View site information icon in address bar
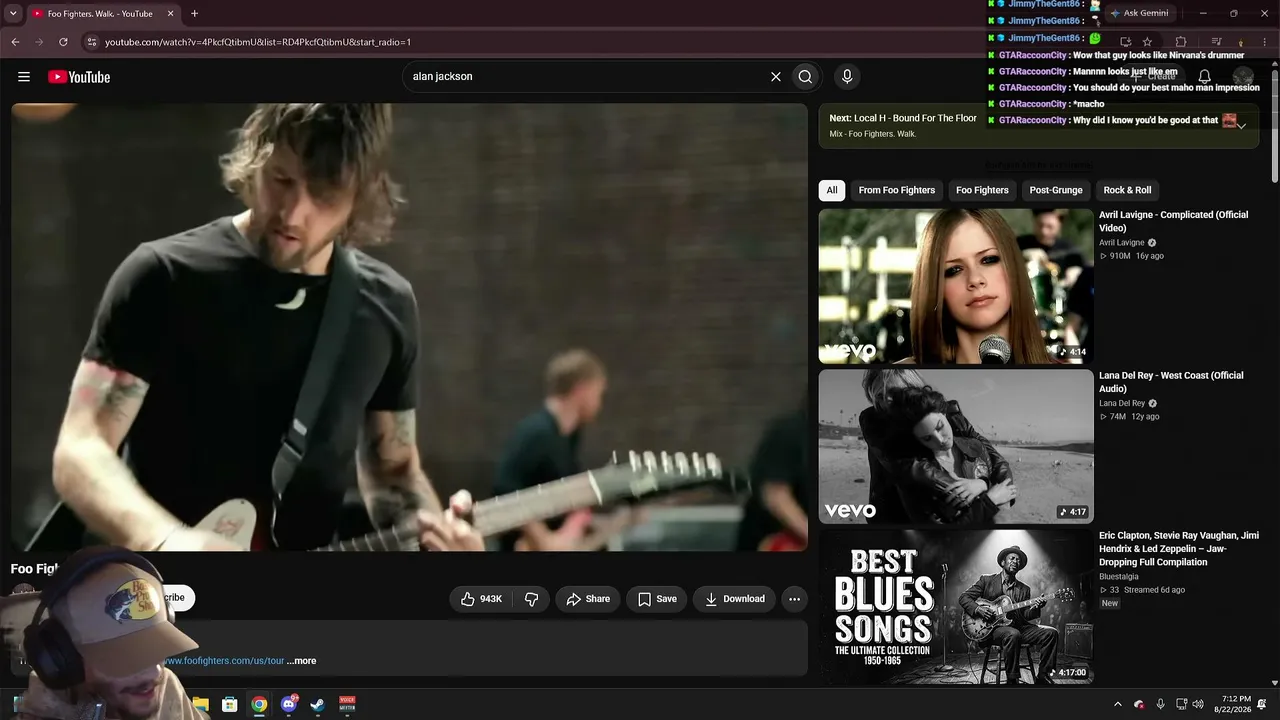Screen dimensions: 1280x720 point(91,42)
